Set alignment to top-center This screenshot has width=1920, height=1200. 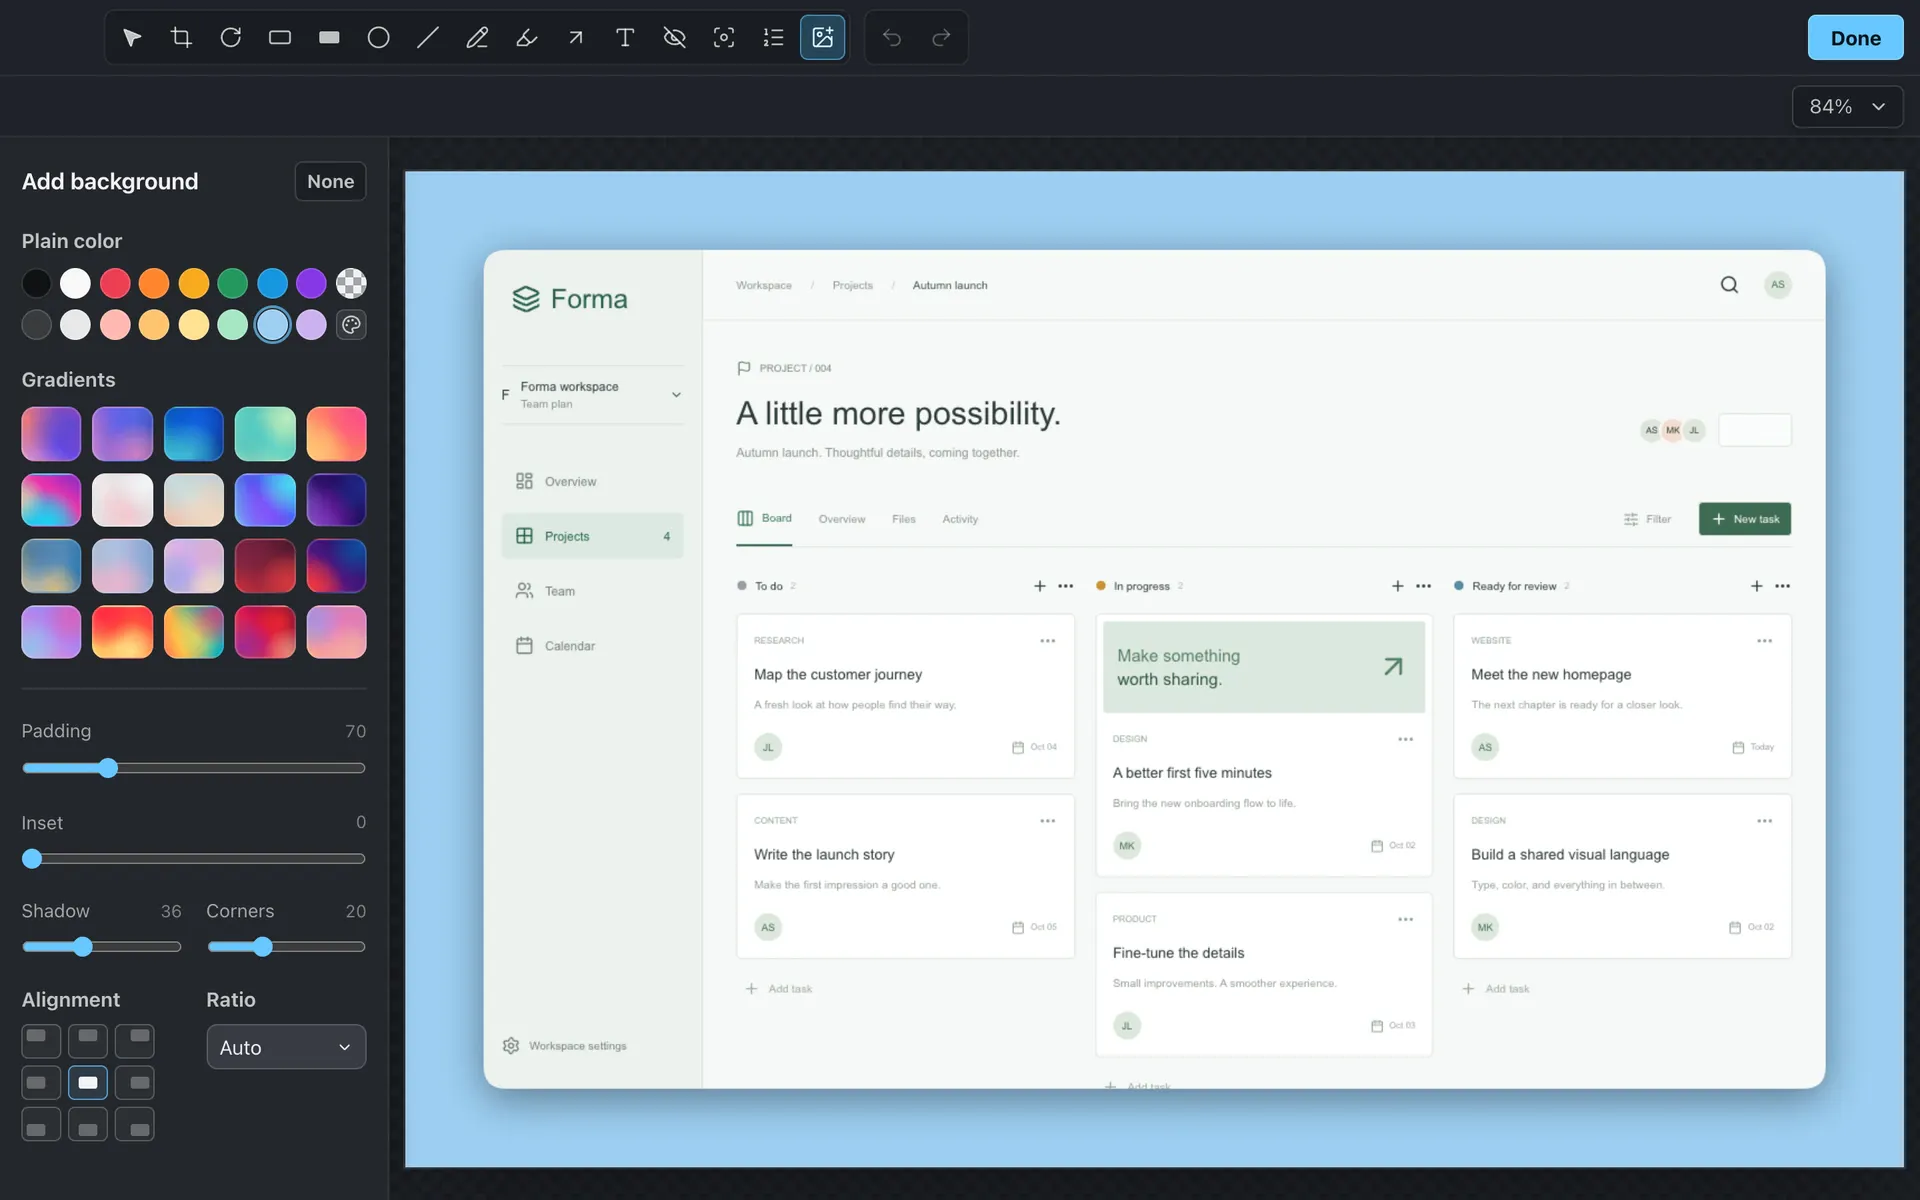tap(88, 1041)
